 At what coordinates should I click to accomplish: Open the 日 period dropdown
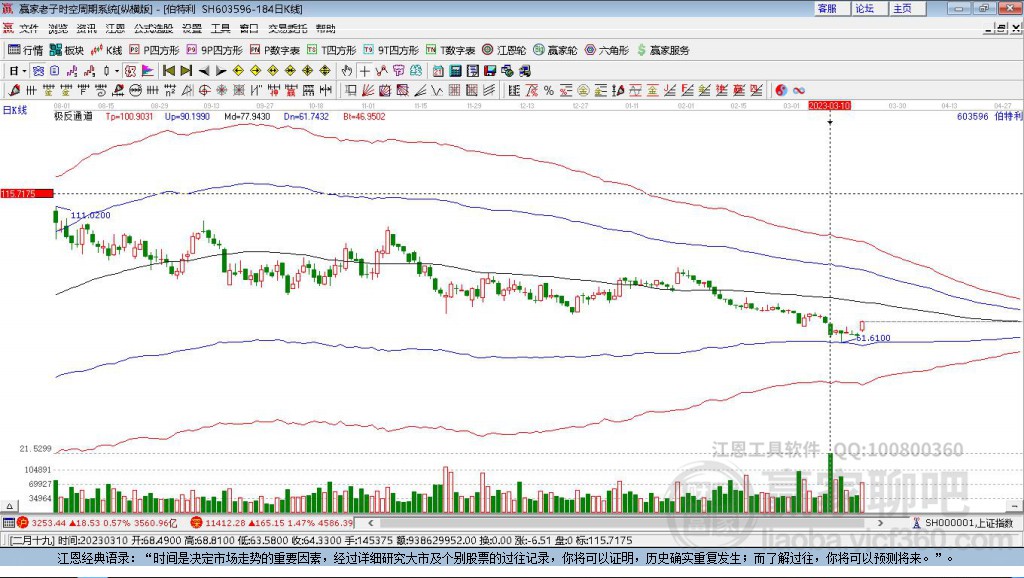point(17,71)
